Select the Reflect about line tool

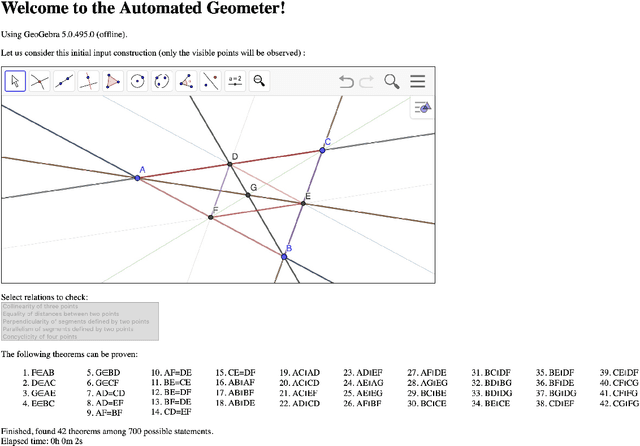coord(211,82)
